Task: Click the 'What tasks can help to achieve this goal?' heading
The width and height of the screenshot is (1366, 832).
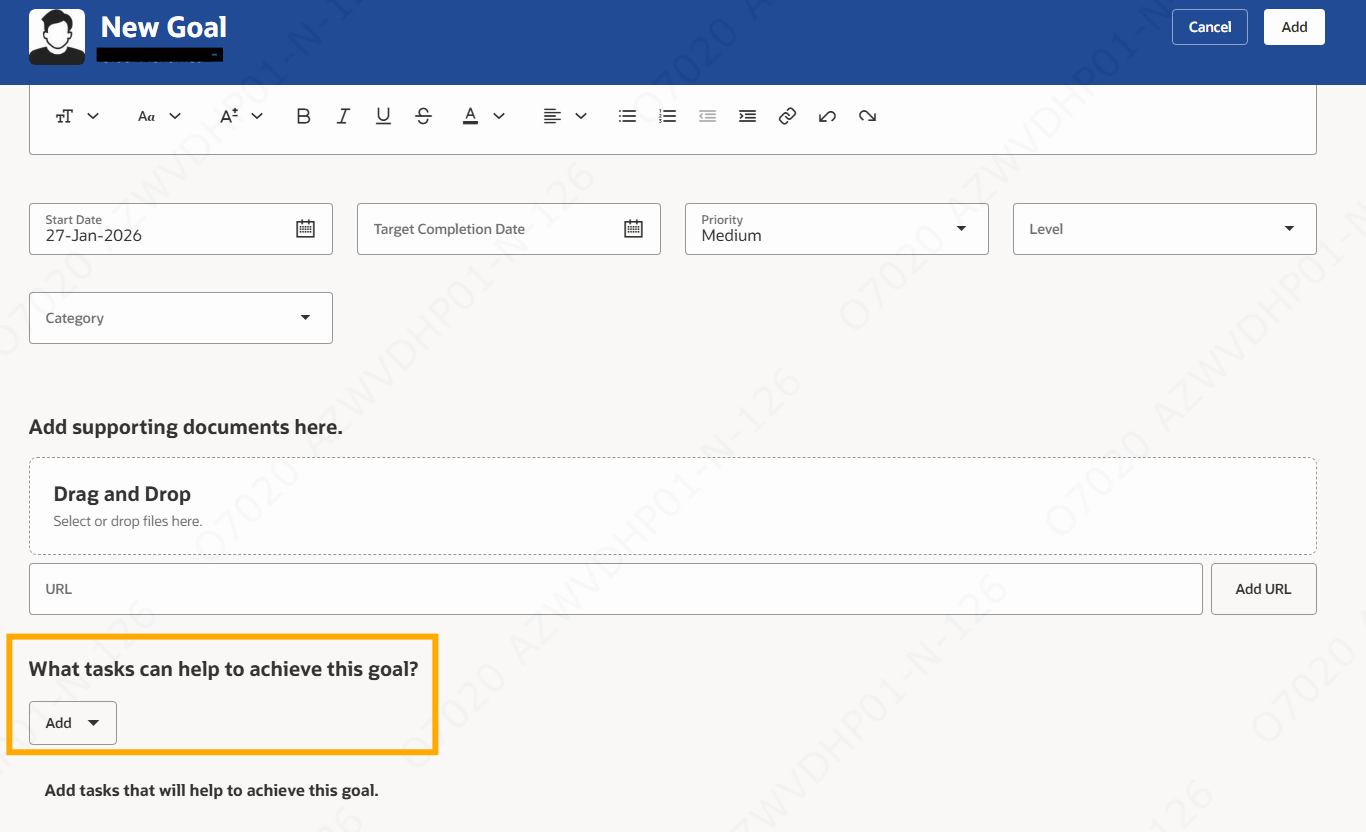Action: [223, 669]
